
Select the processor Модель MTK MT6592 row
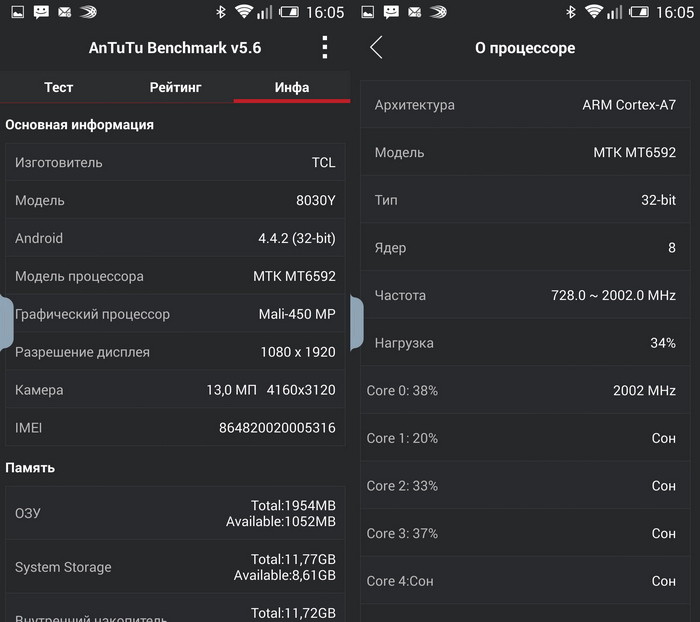[x=525, y=152]
